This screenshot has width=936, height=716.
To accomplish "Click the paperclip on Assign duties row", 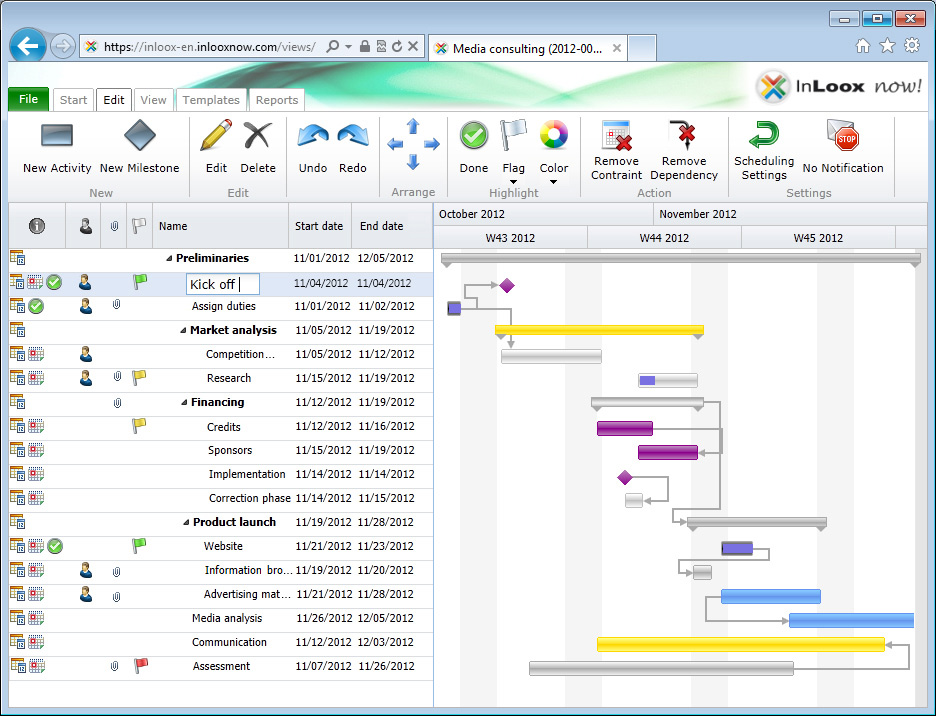I will pyautogui.click(x=116, y=305).
